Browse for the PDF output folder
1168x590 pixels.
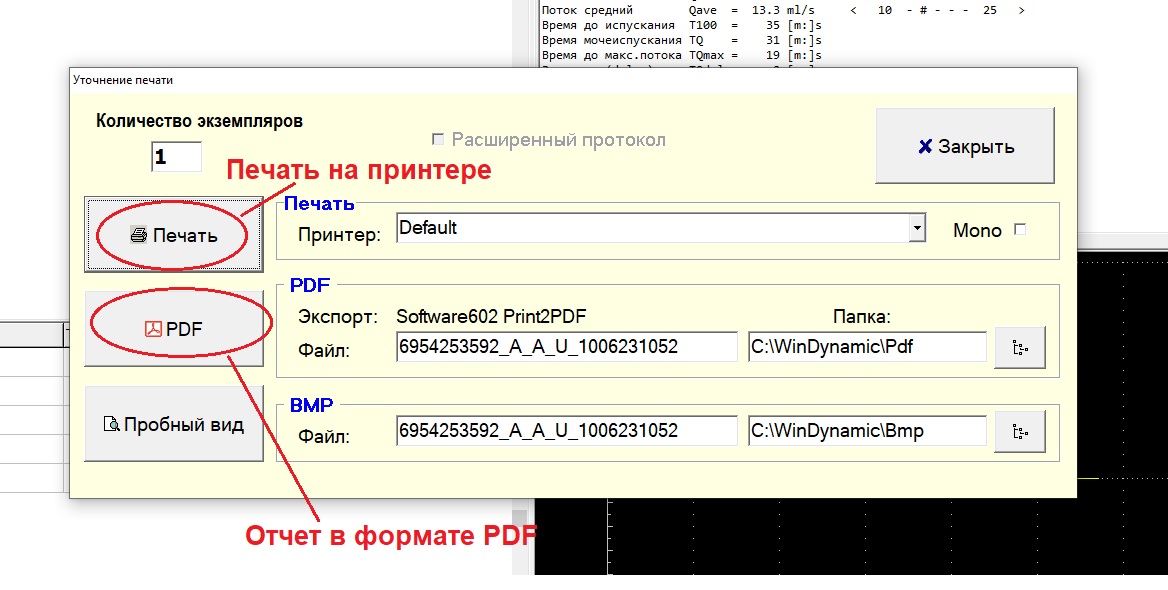(1019, 347)
